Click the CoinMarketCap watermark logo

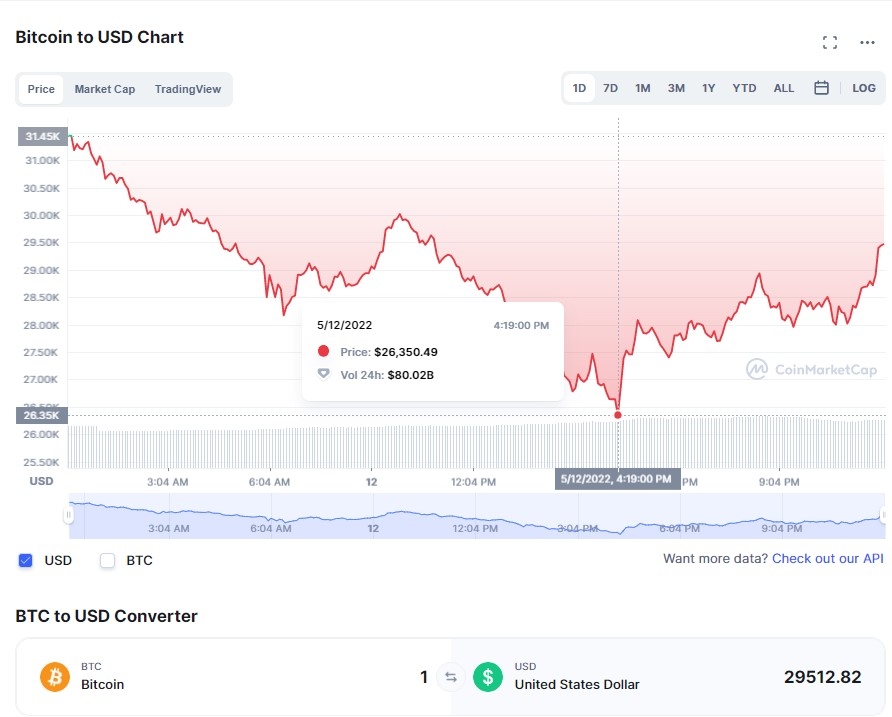tap(812, 369)
